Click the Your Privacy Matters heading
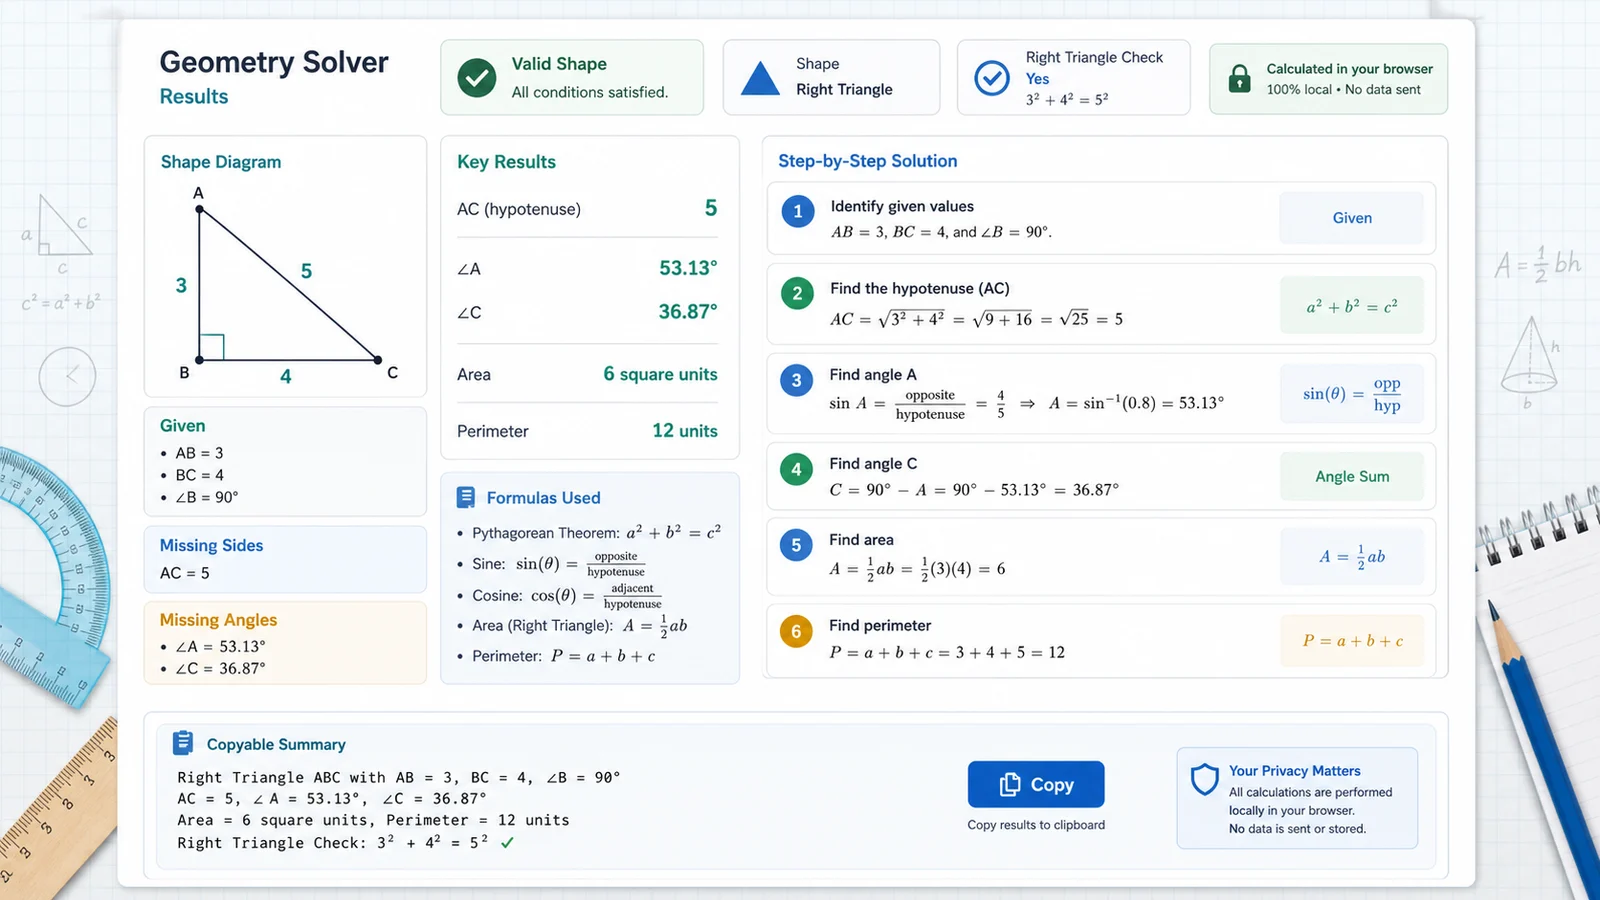The image size is (1600, 900). tap(1295, 771)
